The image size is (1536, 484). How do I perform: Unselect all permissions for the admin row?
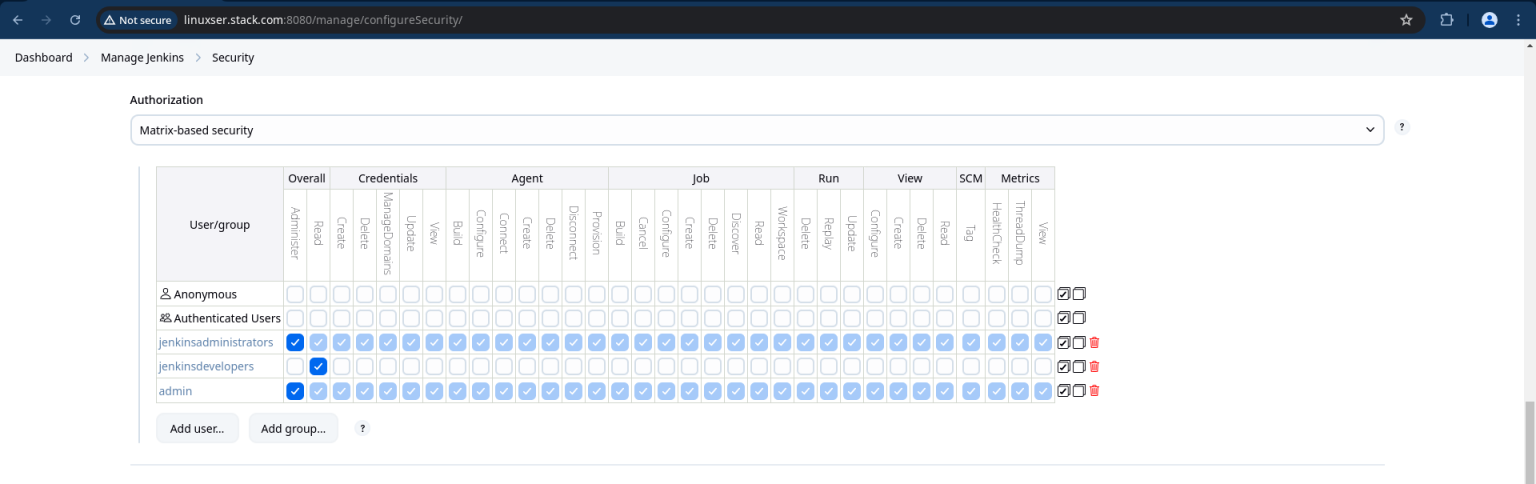pyautogui.click(x=1079, y=391)
